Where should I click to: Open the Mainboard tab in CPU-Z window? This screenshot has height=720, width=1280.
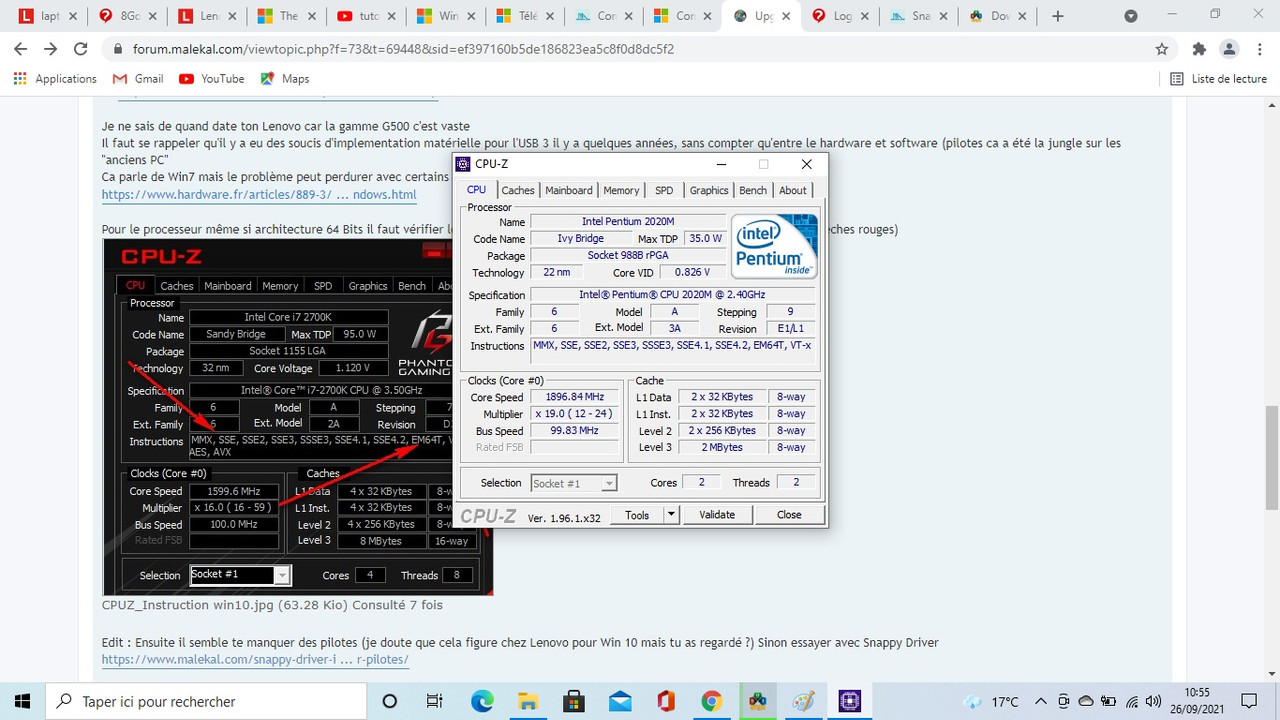[x=569, y=190]
